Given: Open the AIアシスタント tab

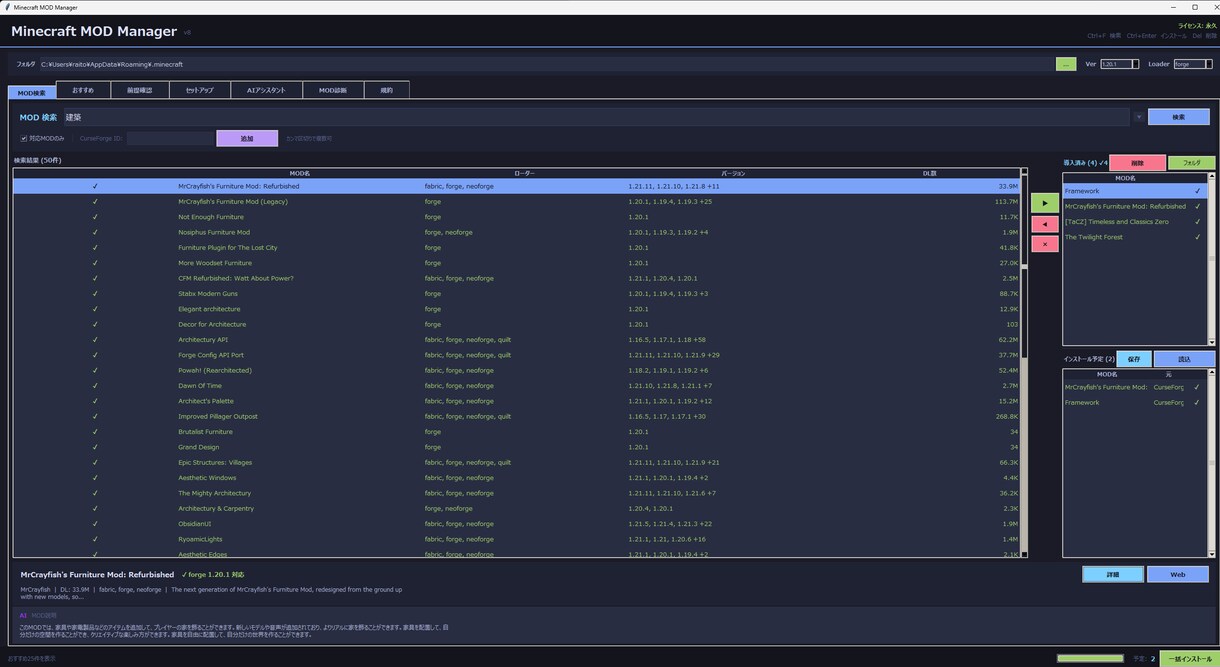Looking at the screenshot, I should click(266, 90).
